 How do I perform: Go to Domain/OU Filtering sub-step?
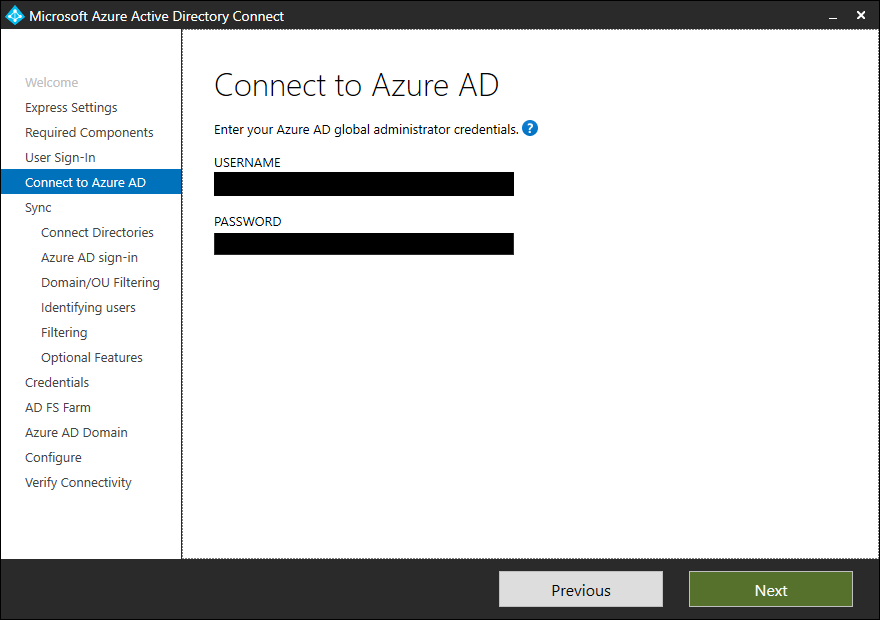point(100,282)
